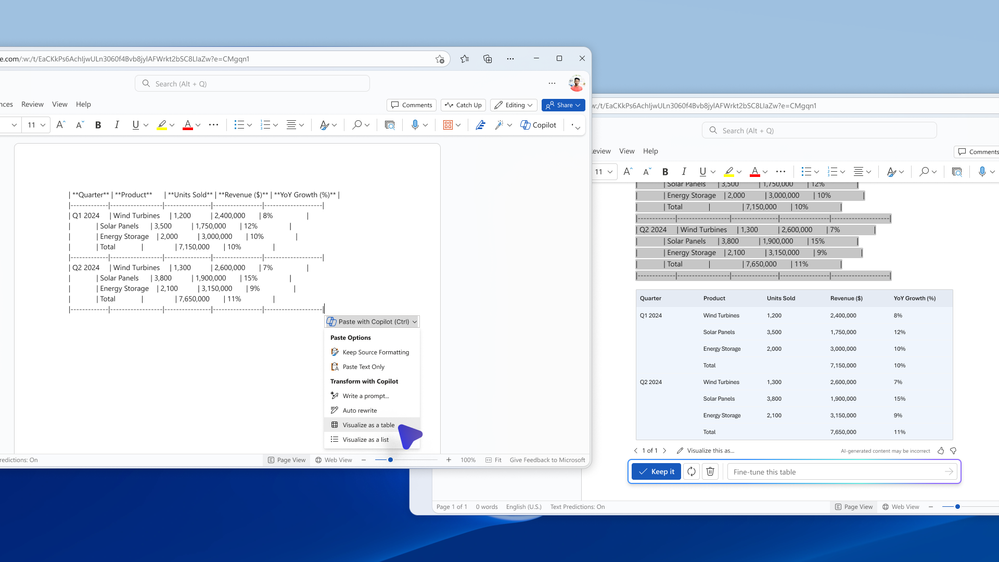Insert bulleted list in front window
This screenshot has height=562, width=999.
tap(239, 125)
